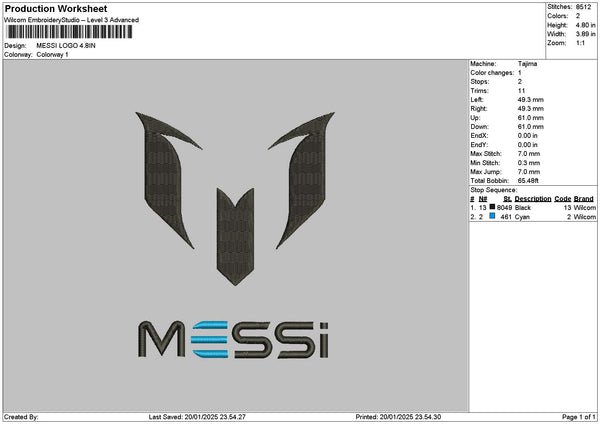Viewport: 600px width, 424px height.
Task: Click the Height value '4.80 in'
Action: (x=585, y=25)
